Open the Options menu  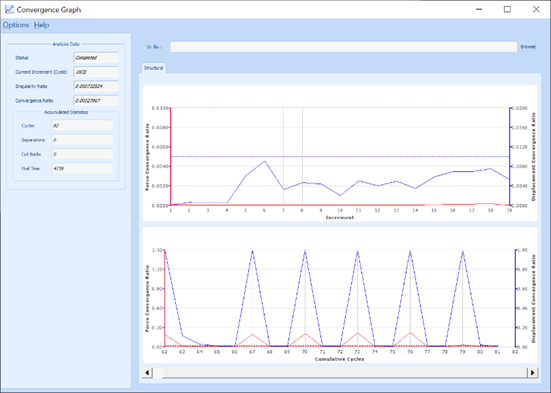pos(16,25)
